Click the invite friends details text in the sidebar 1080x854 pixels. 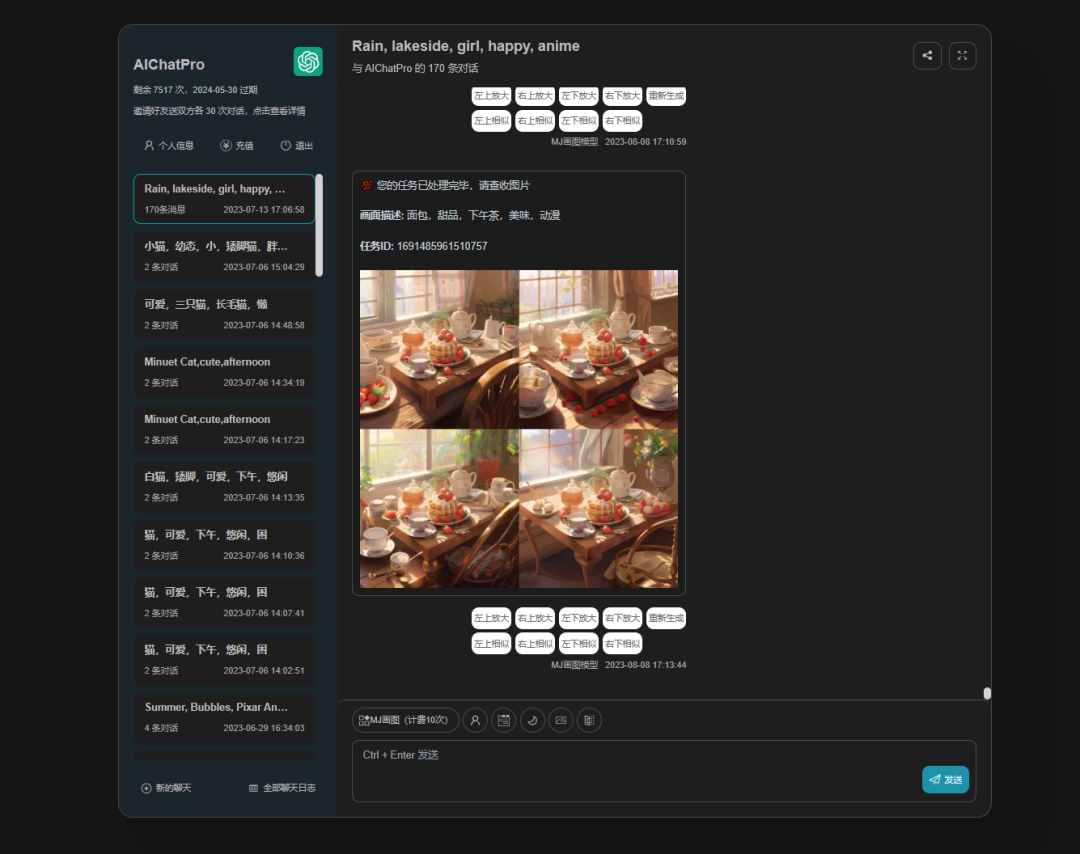[219, 111]
